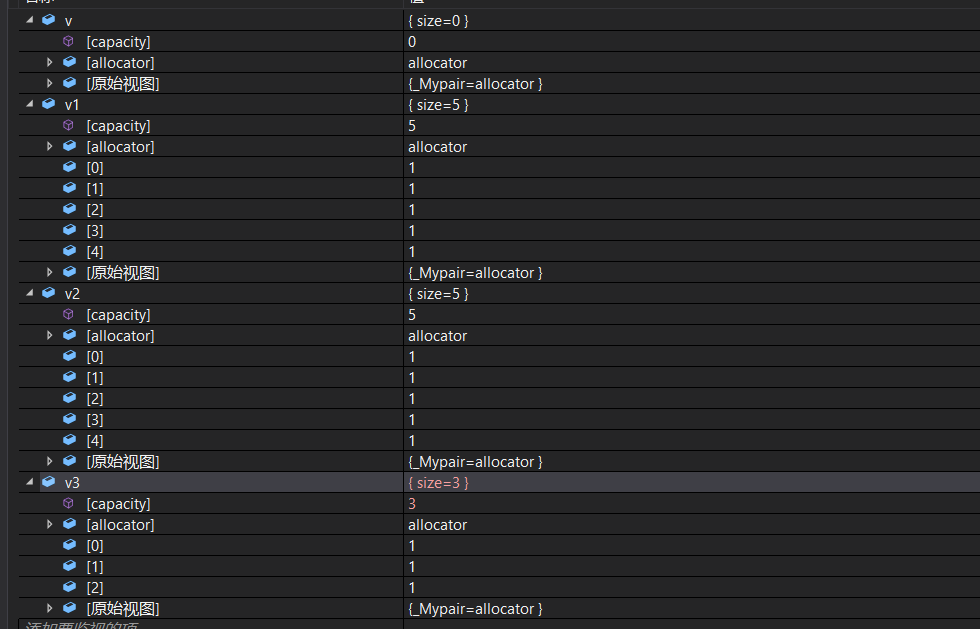Click the purple capacity icon under v3
980x629 pixels.
click(69, 503)
